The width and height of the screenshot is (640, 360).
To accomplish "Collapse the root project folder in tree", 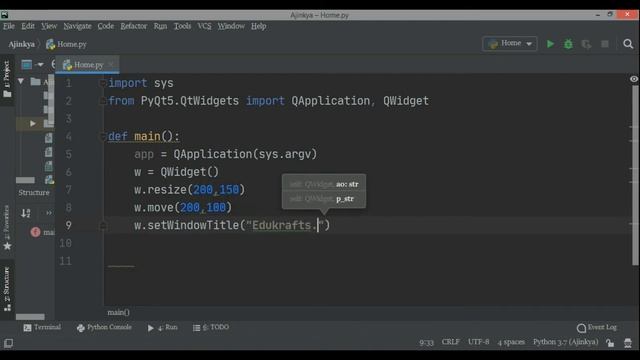I will click(21, 81).
